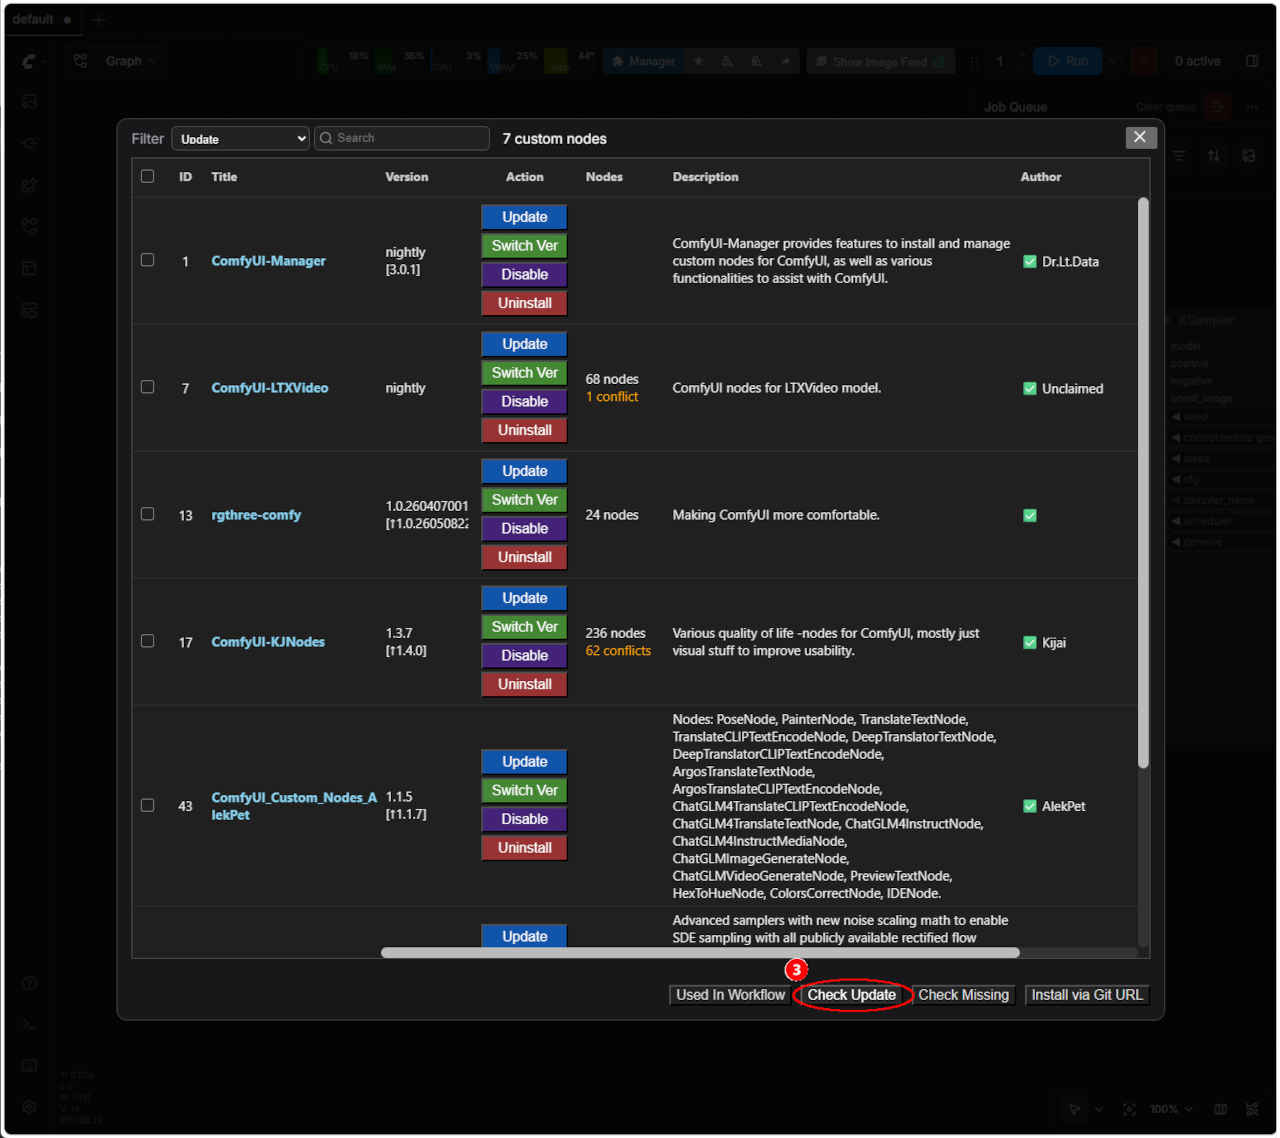
Task: Open the ComfyUI logo menu
Action: coord(29,61)
